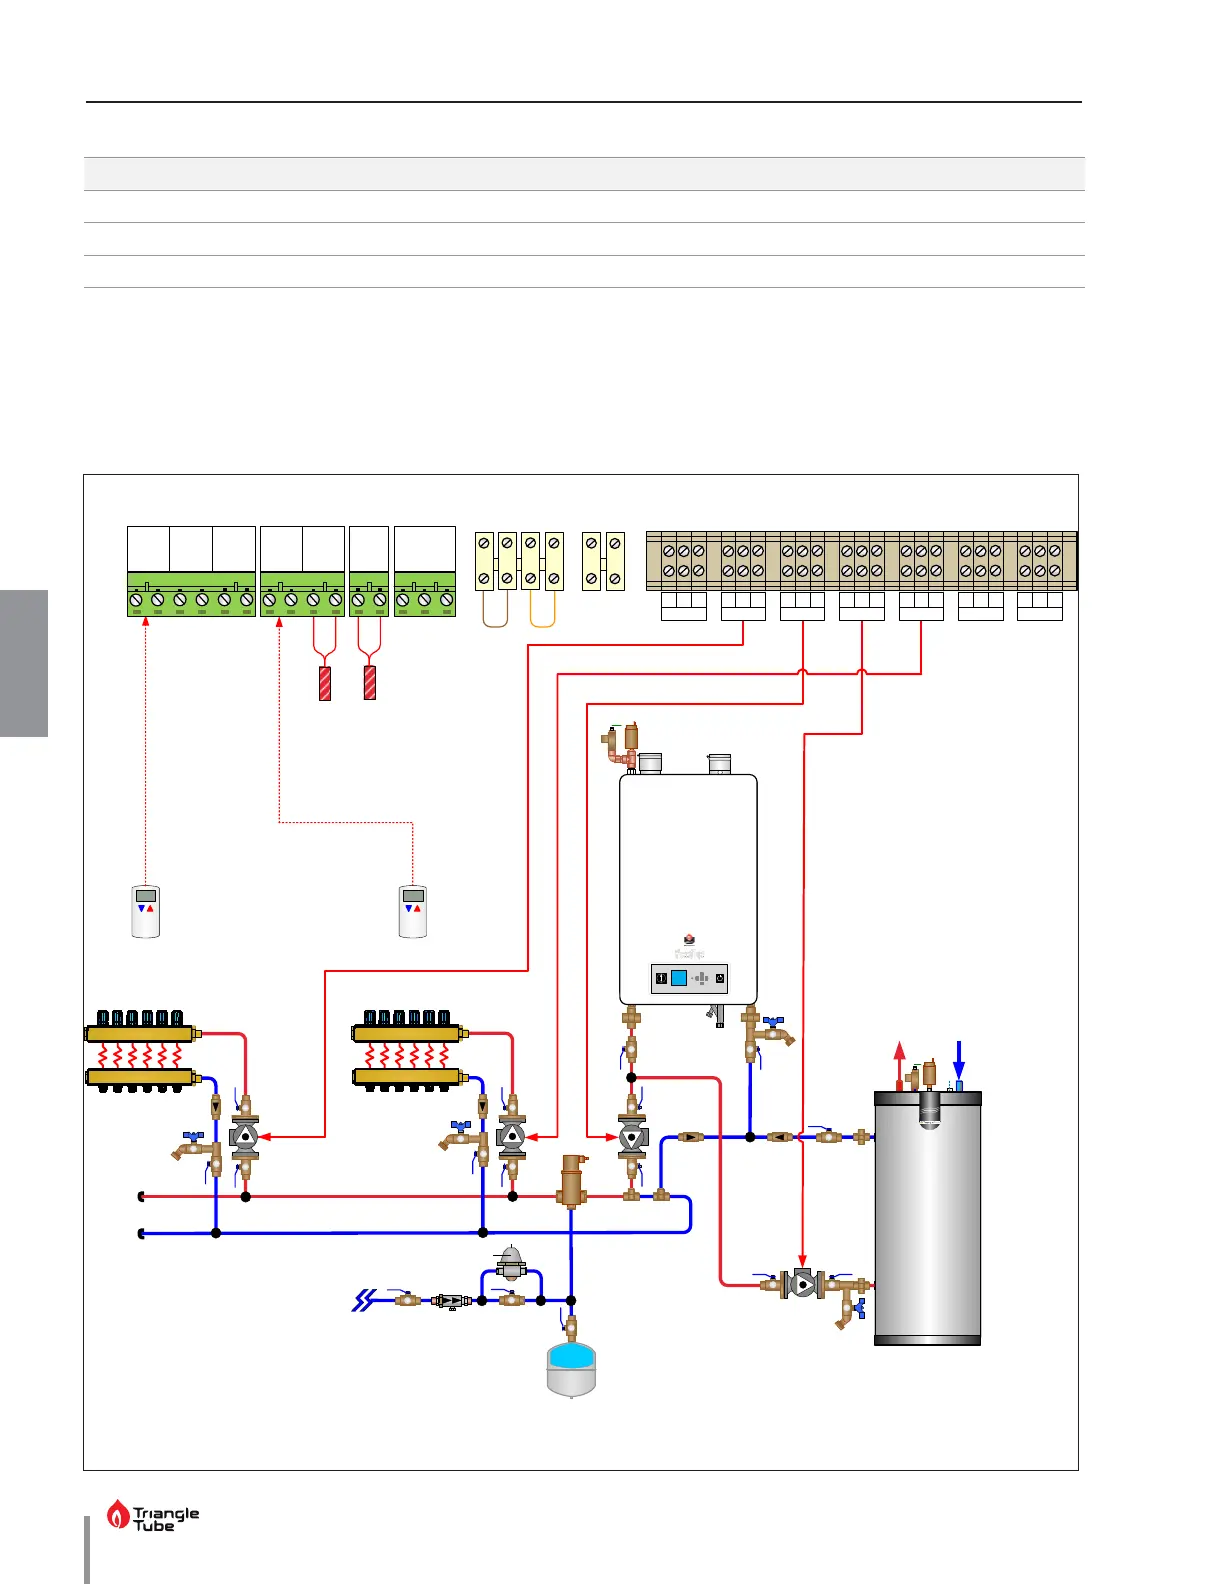Click the orange jumper wire loop
The width and height of the screenshot is (1224, 1584).
pos(542,609)
